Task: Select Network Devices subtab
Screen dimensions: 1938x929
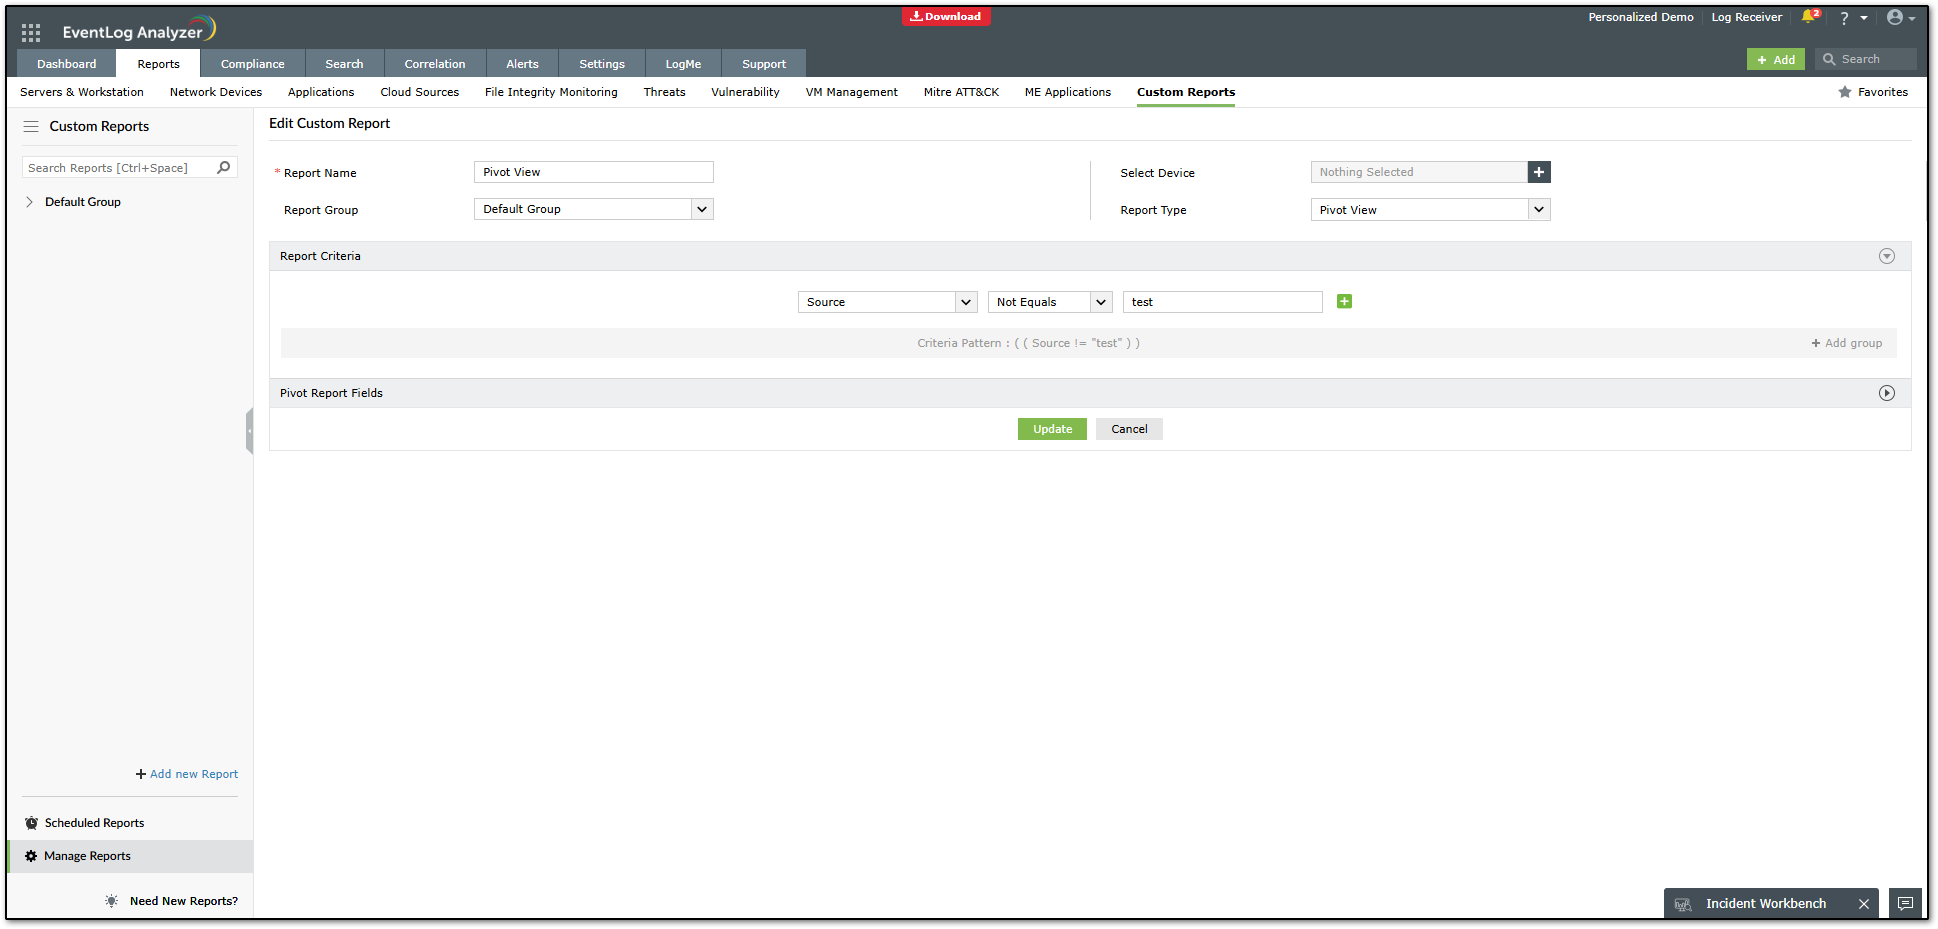Action: [x=216, y=92]
